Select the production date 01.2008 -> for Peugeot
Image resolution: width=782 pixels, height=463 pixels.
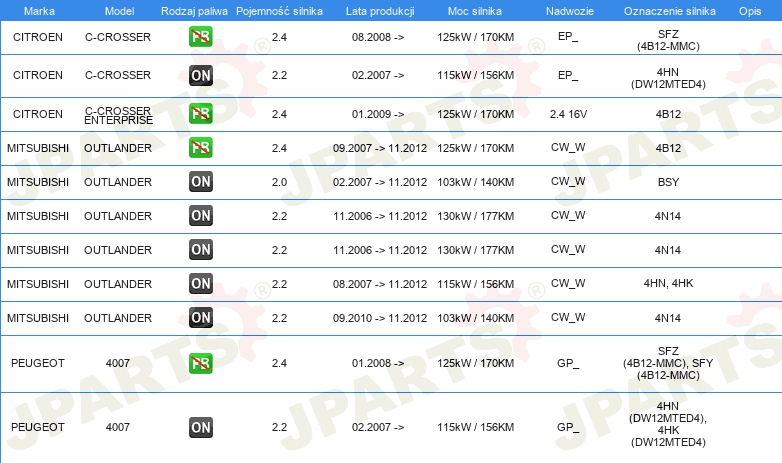[378, 363]
